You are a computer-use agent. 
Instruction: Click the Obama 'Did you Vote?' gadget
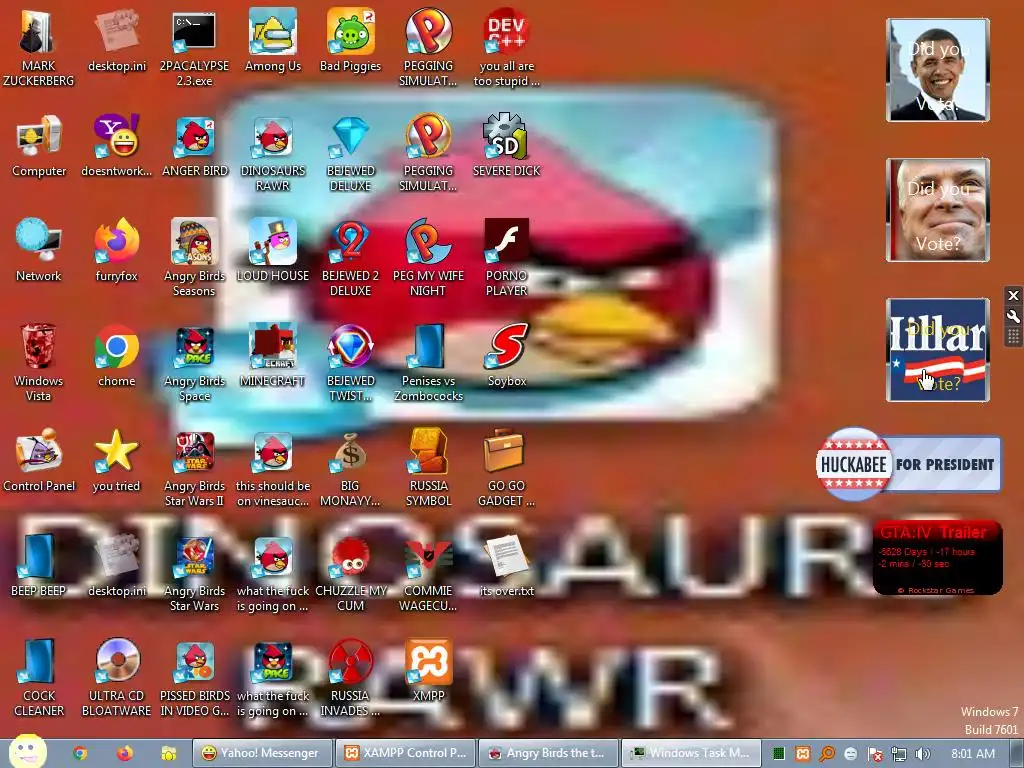938,70
